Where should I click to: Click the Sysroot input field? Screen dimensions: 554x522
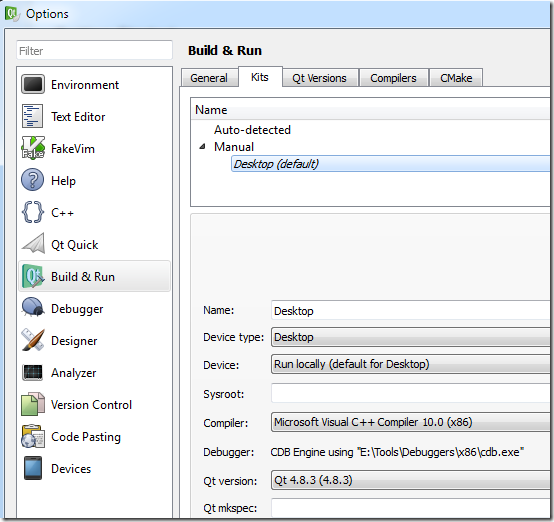410,393
